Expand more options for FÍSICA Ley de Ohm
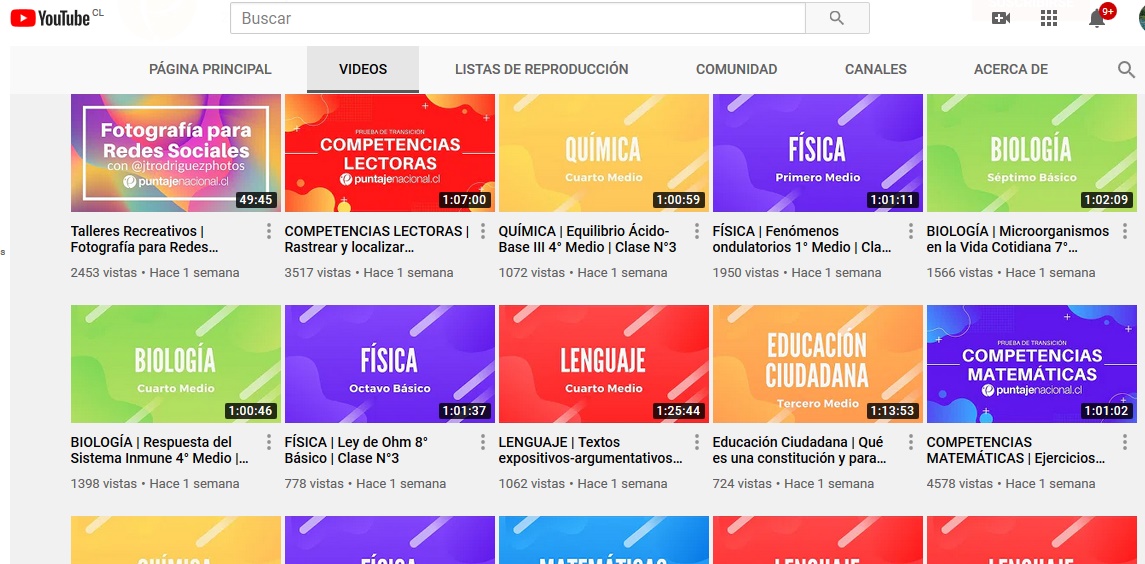 [483, 443]
